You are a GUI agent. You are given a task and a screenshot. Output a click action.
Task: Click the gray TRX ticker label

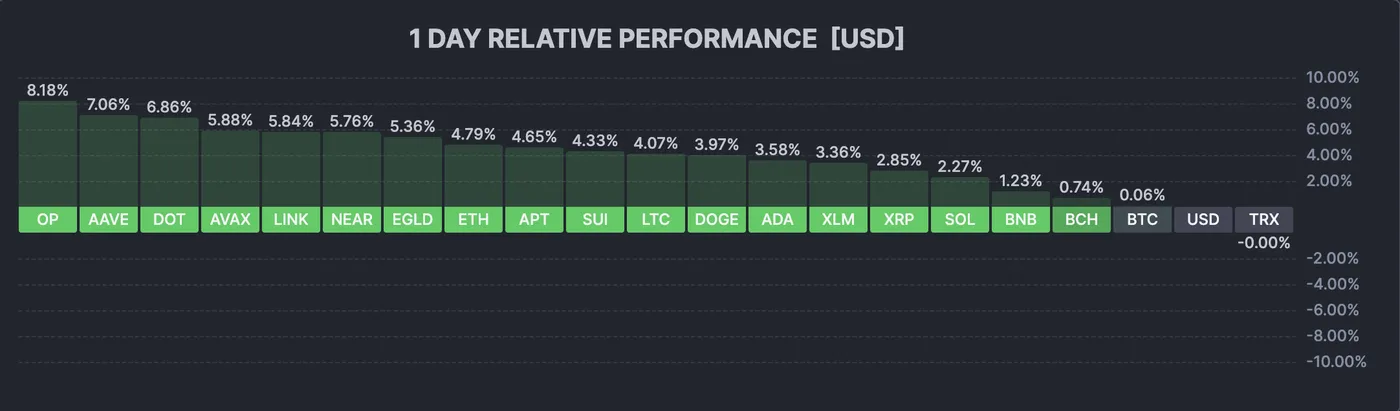[x=1264, y=219]
